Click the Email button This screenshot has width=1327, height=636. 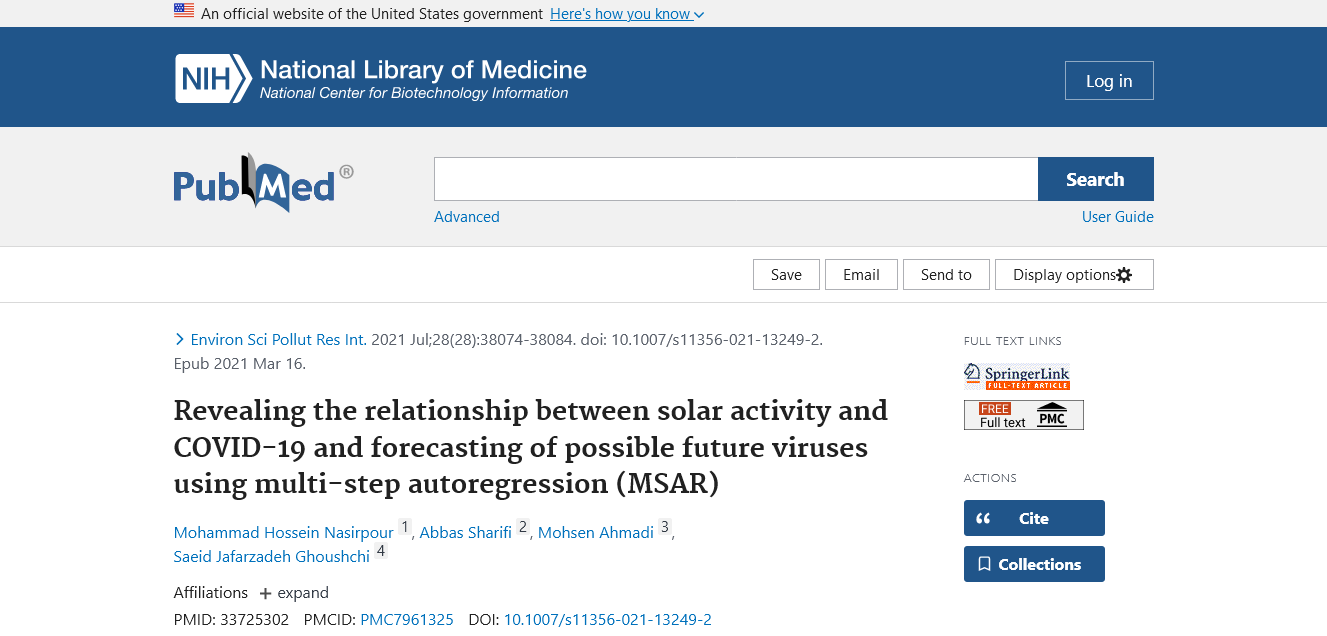[861, 275]
